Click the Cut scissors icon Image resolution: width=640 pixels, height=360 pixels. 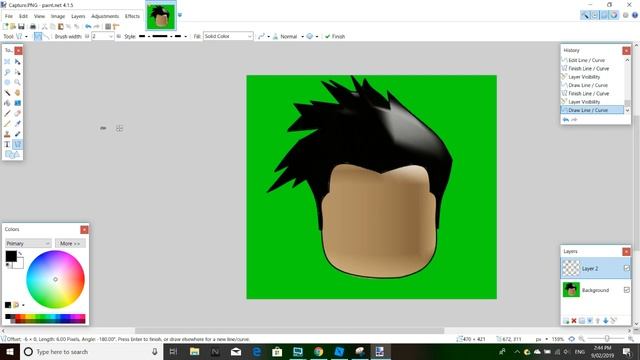(44, 27)
